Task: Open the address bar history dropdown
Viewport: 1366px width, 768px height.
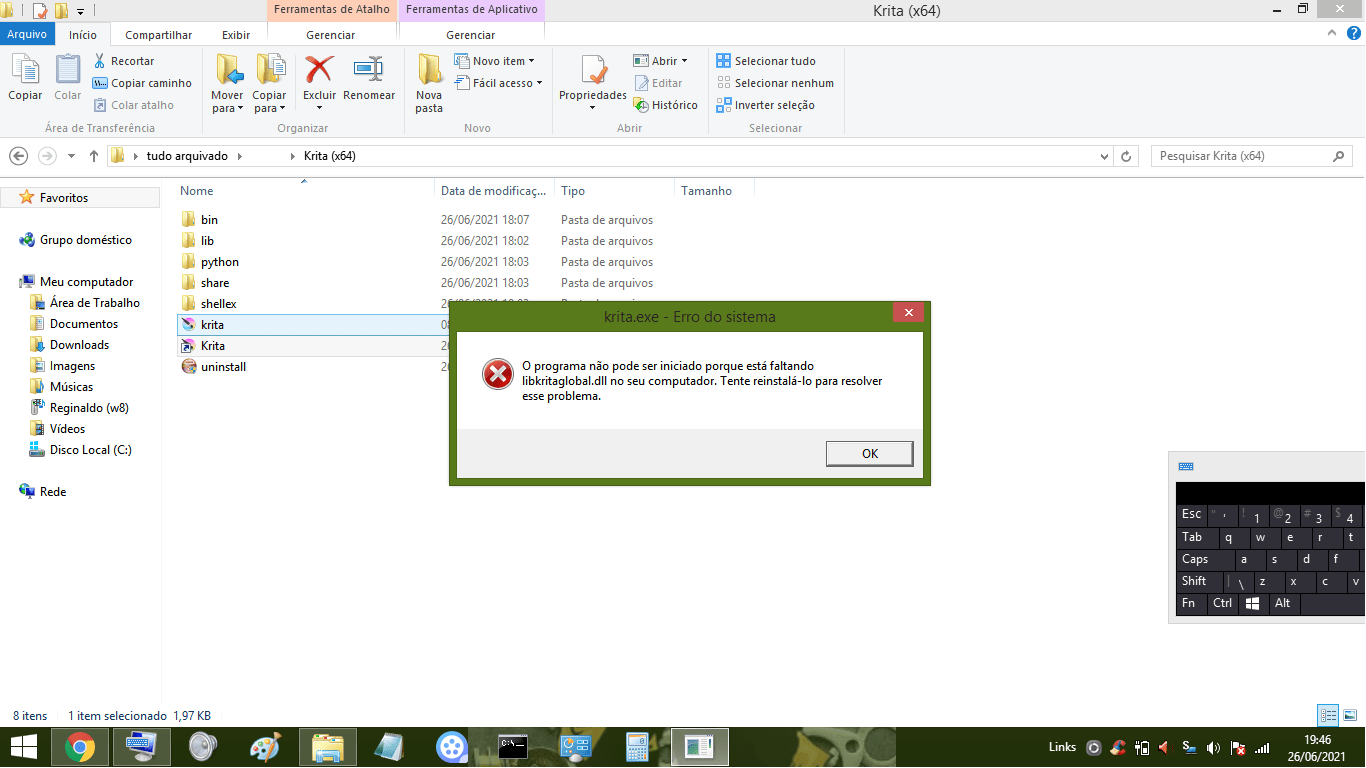Action: click(x=1104, y=156)
